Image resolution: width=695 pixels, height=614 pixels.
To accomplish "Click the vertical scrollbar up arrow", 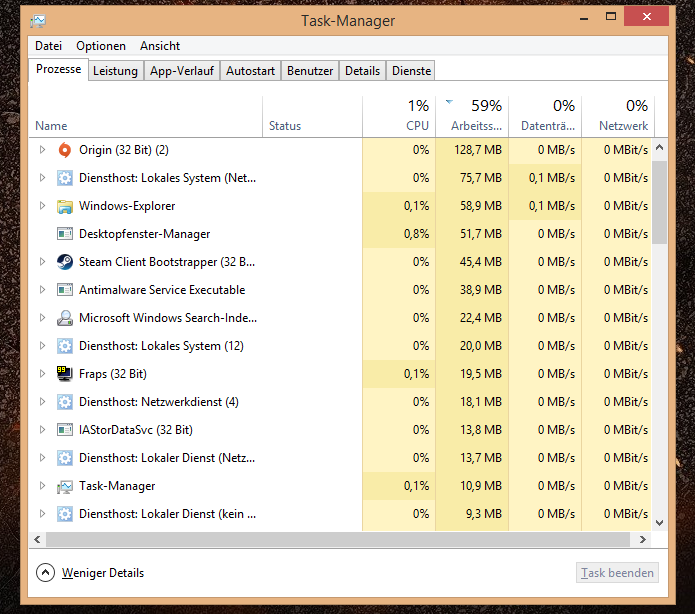I will pyautogui.click(x=660, y=147).
